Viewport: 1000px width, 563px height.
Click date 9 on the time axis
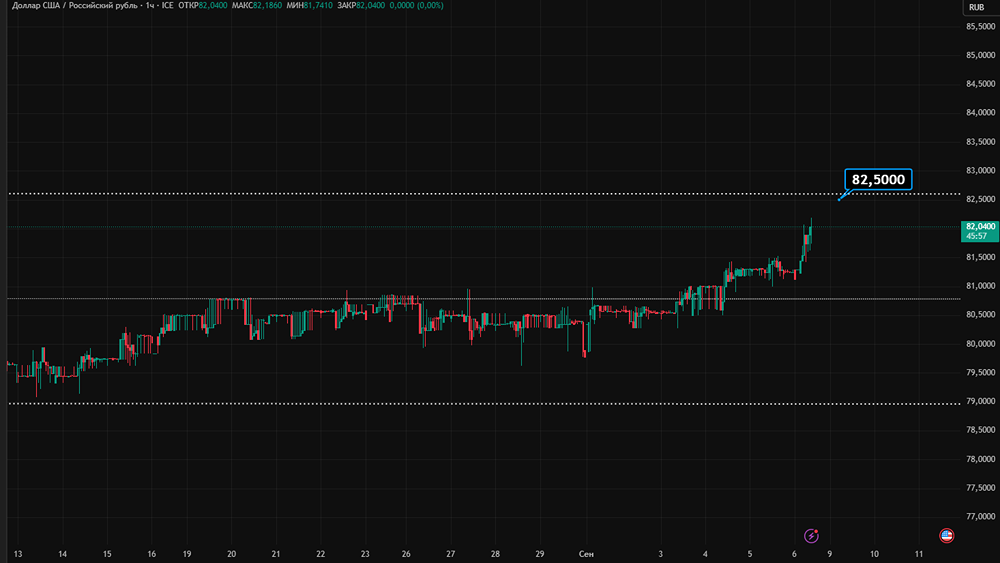[x=830, y=554]
